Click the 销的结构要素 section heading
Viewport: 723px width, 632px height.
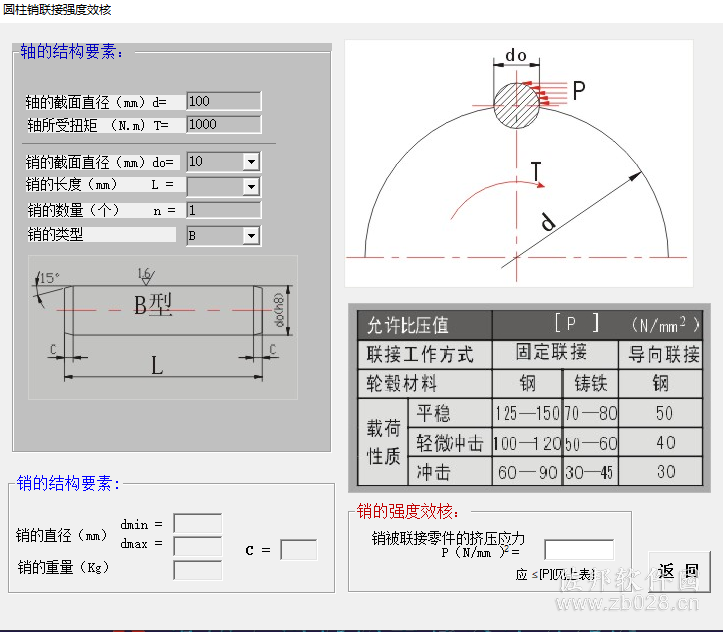tap(68, 483)
